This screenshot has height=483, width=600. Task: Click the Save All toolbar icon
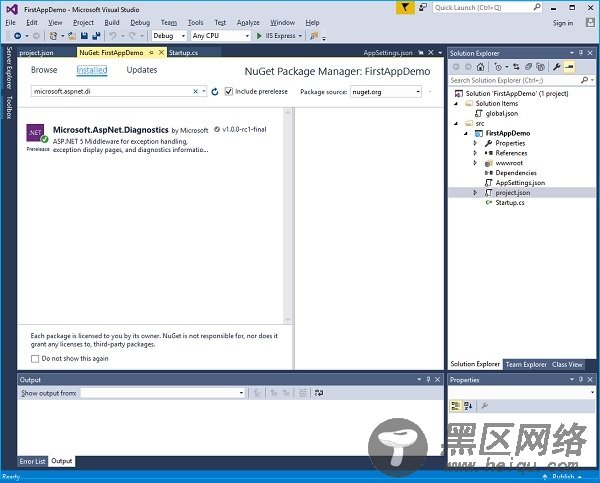point(96,36)
